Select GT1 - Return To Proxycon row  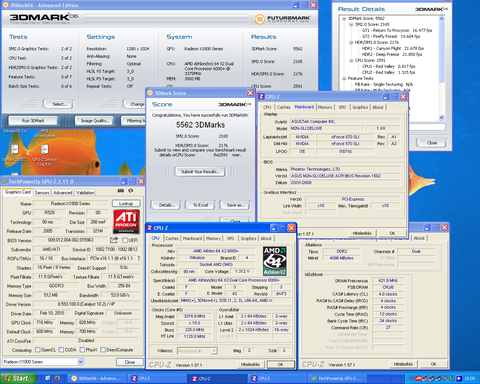click(397, 30)
